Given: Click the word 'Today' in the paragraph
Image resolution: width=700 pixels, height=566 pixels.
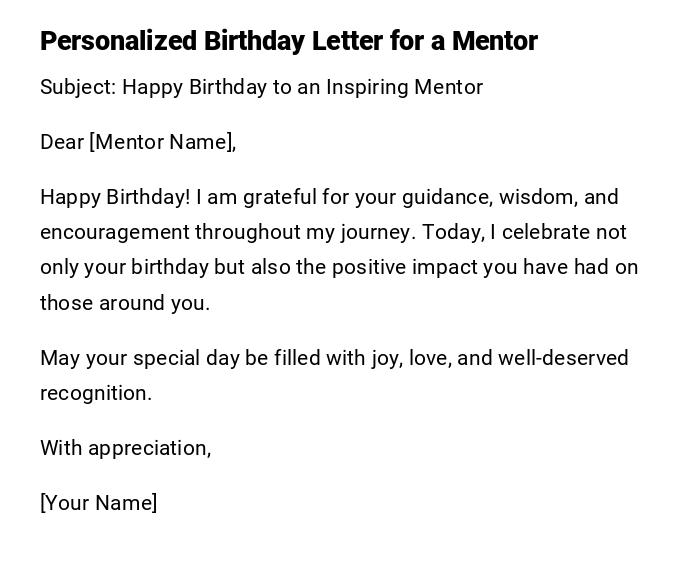Looking at the screenshot, I should [x=453, y=232].
